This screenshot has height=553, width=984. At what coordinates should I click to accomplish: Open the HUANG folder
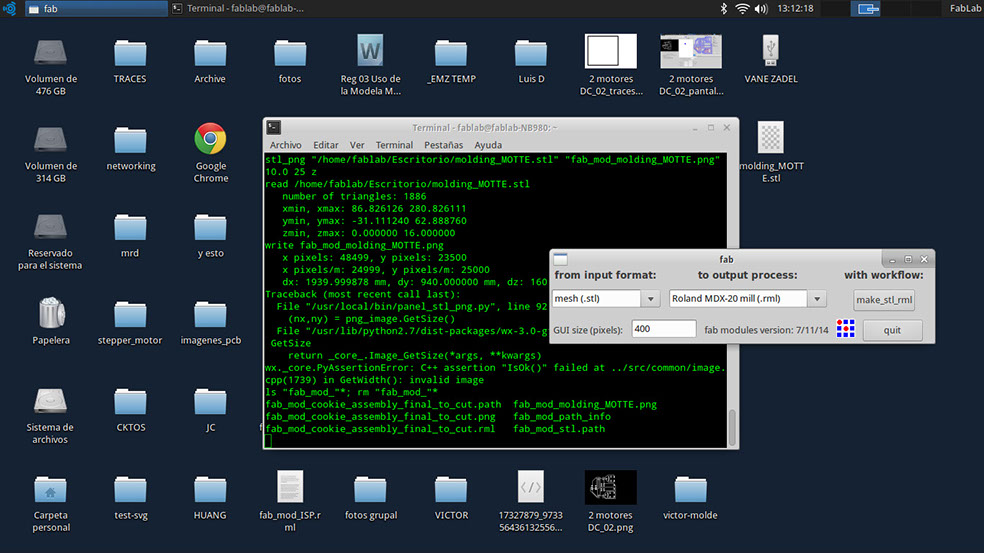(210, 490)
